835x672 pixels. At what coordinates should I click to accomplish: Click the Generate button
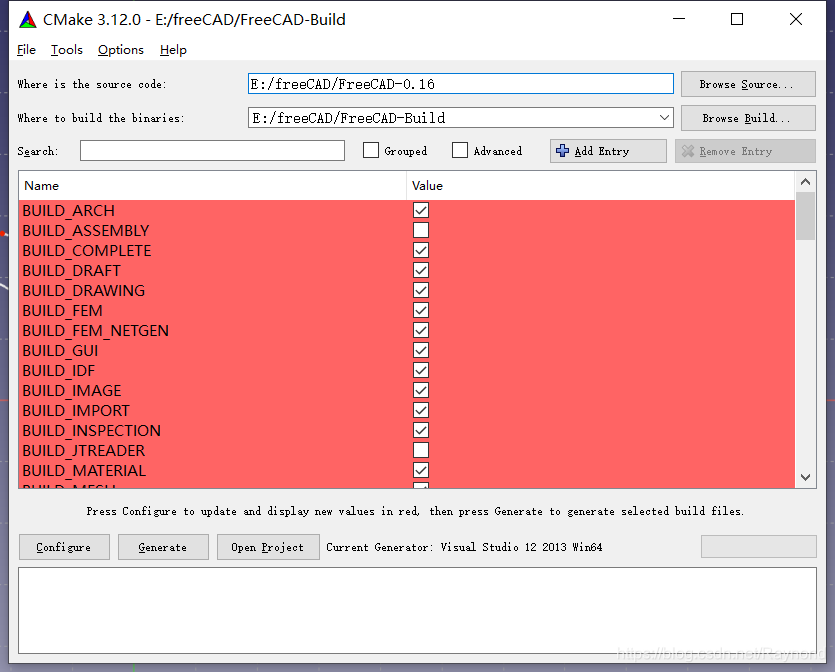(163, 547)
